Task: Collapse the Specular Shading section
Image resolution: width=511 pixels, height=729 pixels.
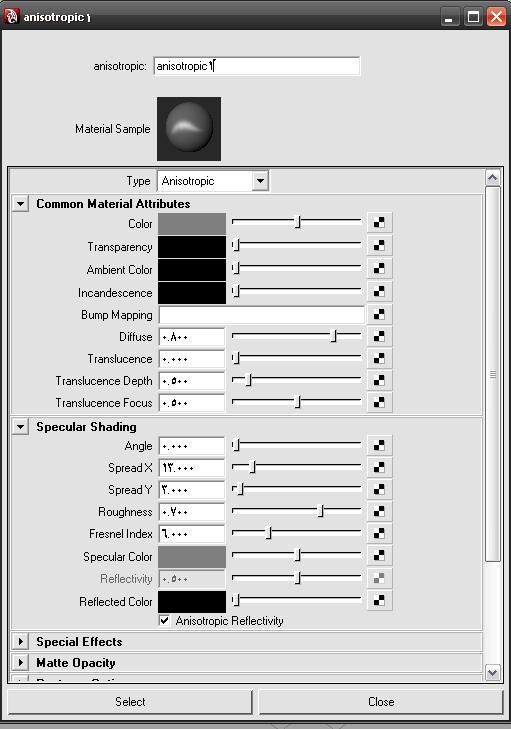Action: 20,427
